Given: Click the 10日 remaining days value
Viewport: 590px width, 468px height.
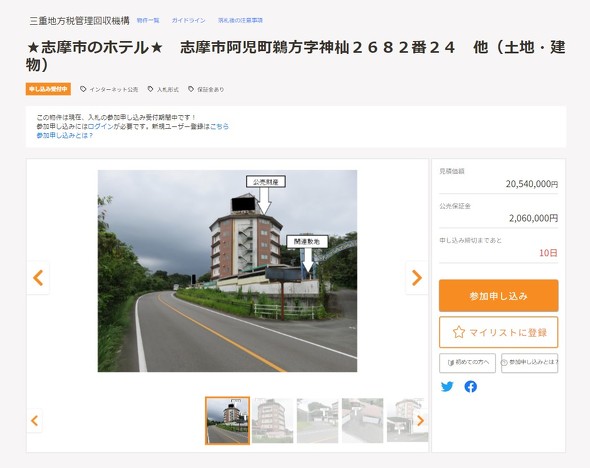Looking at the screenshot, I should [x=548, y=253].
